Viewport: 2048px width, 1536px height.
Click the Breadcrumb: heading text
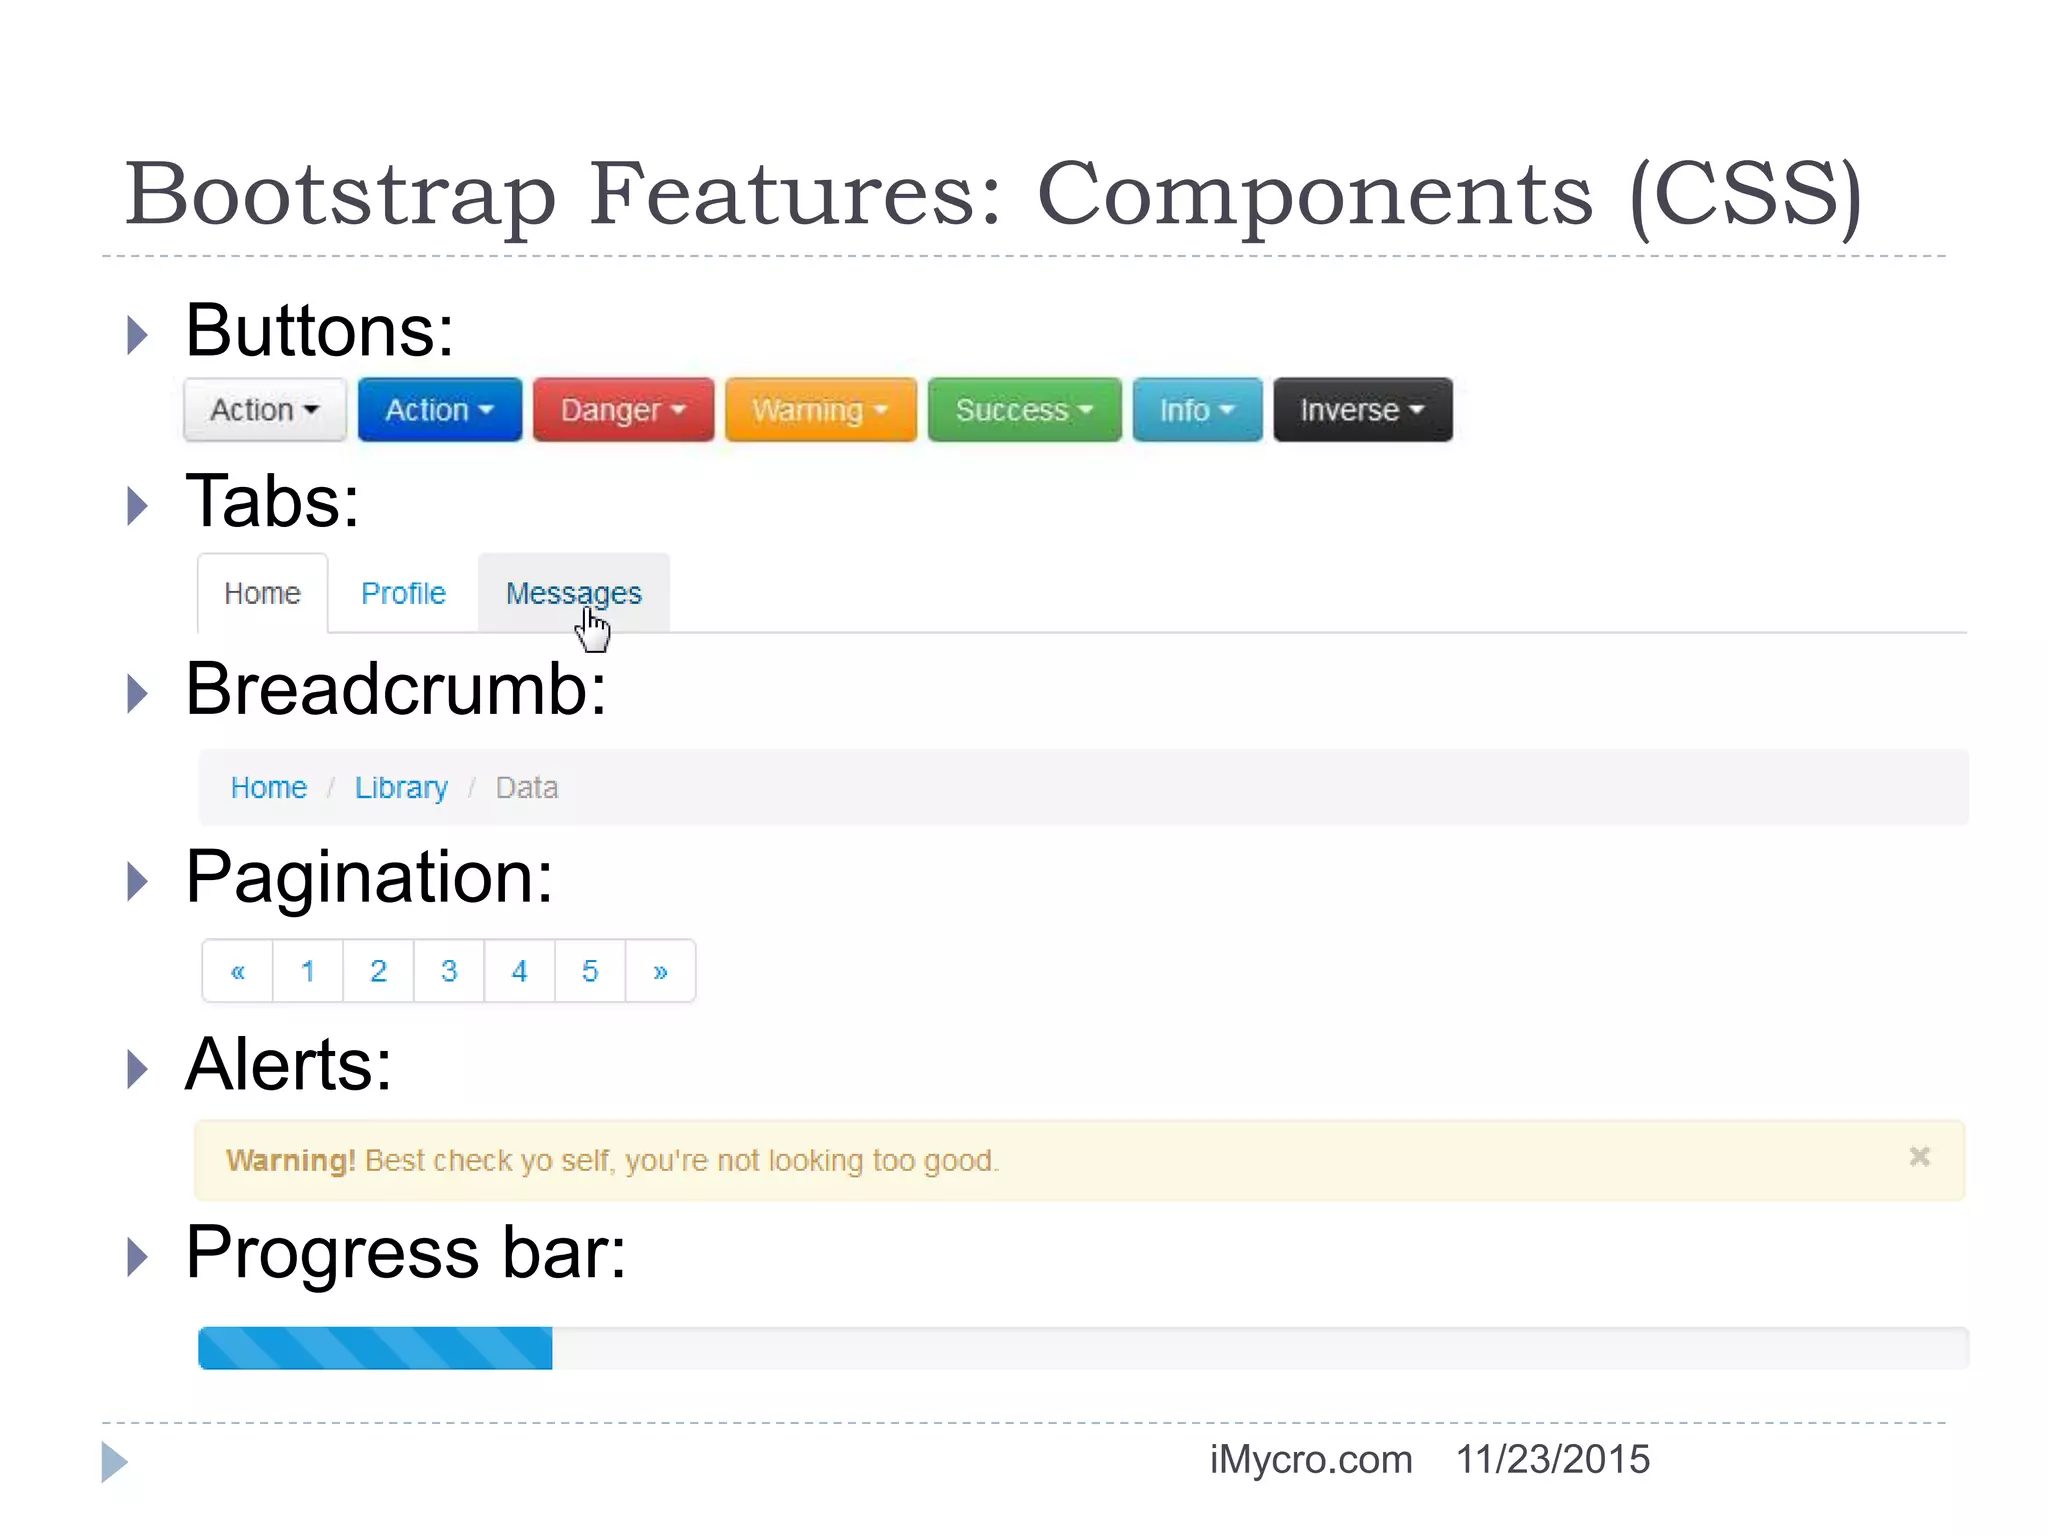396,689
